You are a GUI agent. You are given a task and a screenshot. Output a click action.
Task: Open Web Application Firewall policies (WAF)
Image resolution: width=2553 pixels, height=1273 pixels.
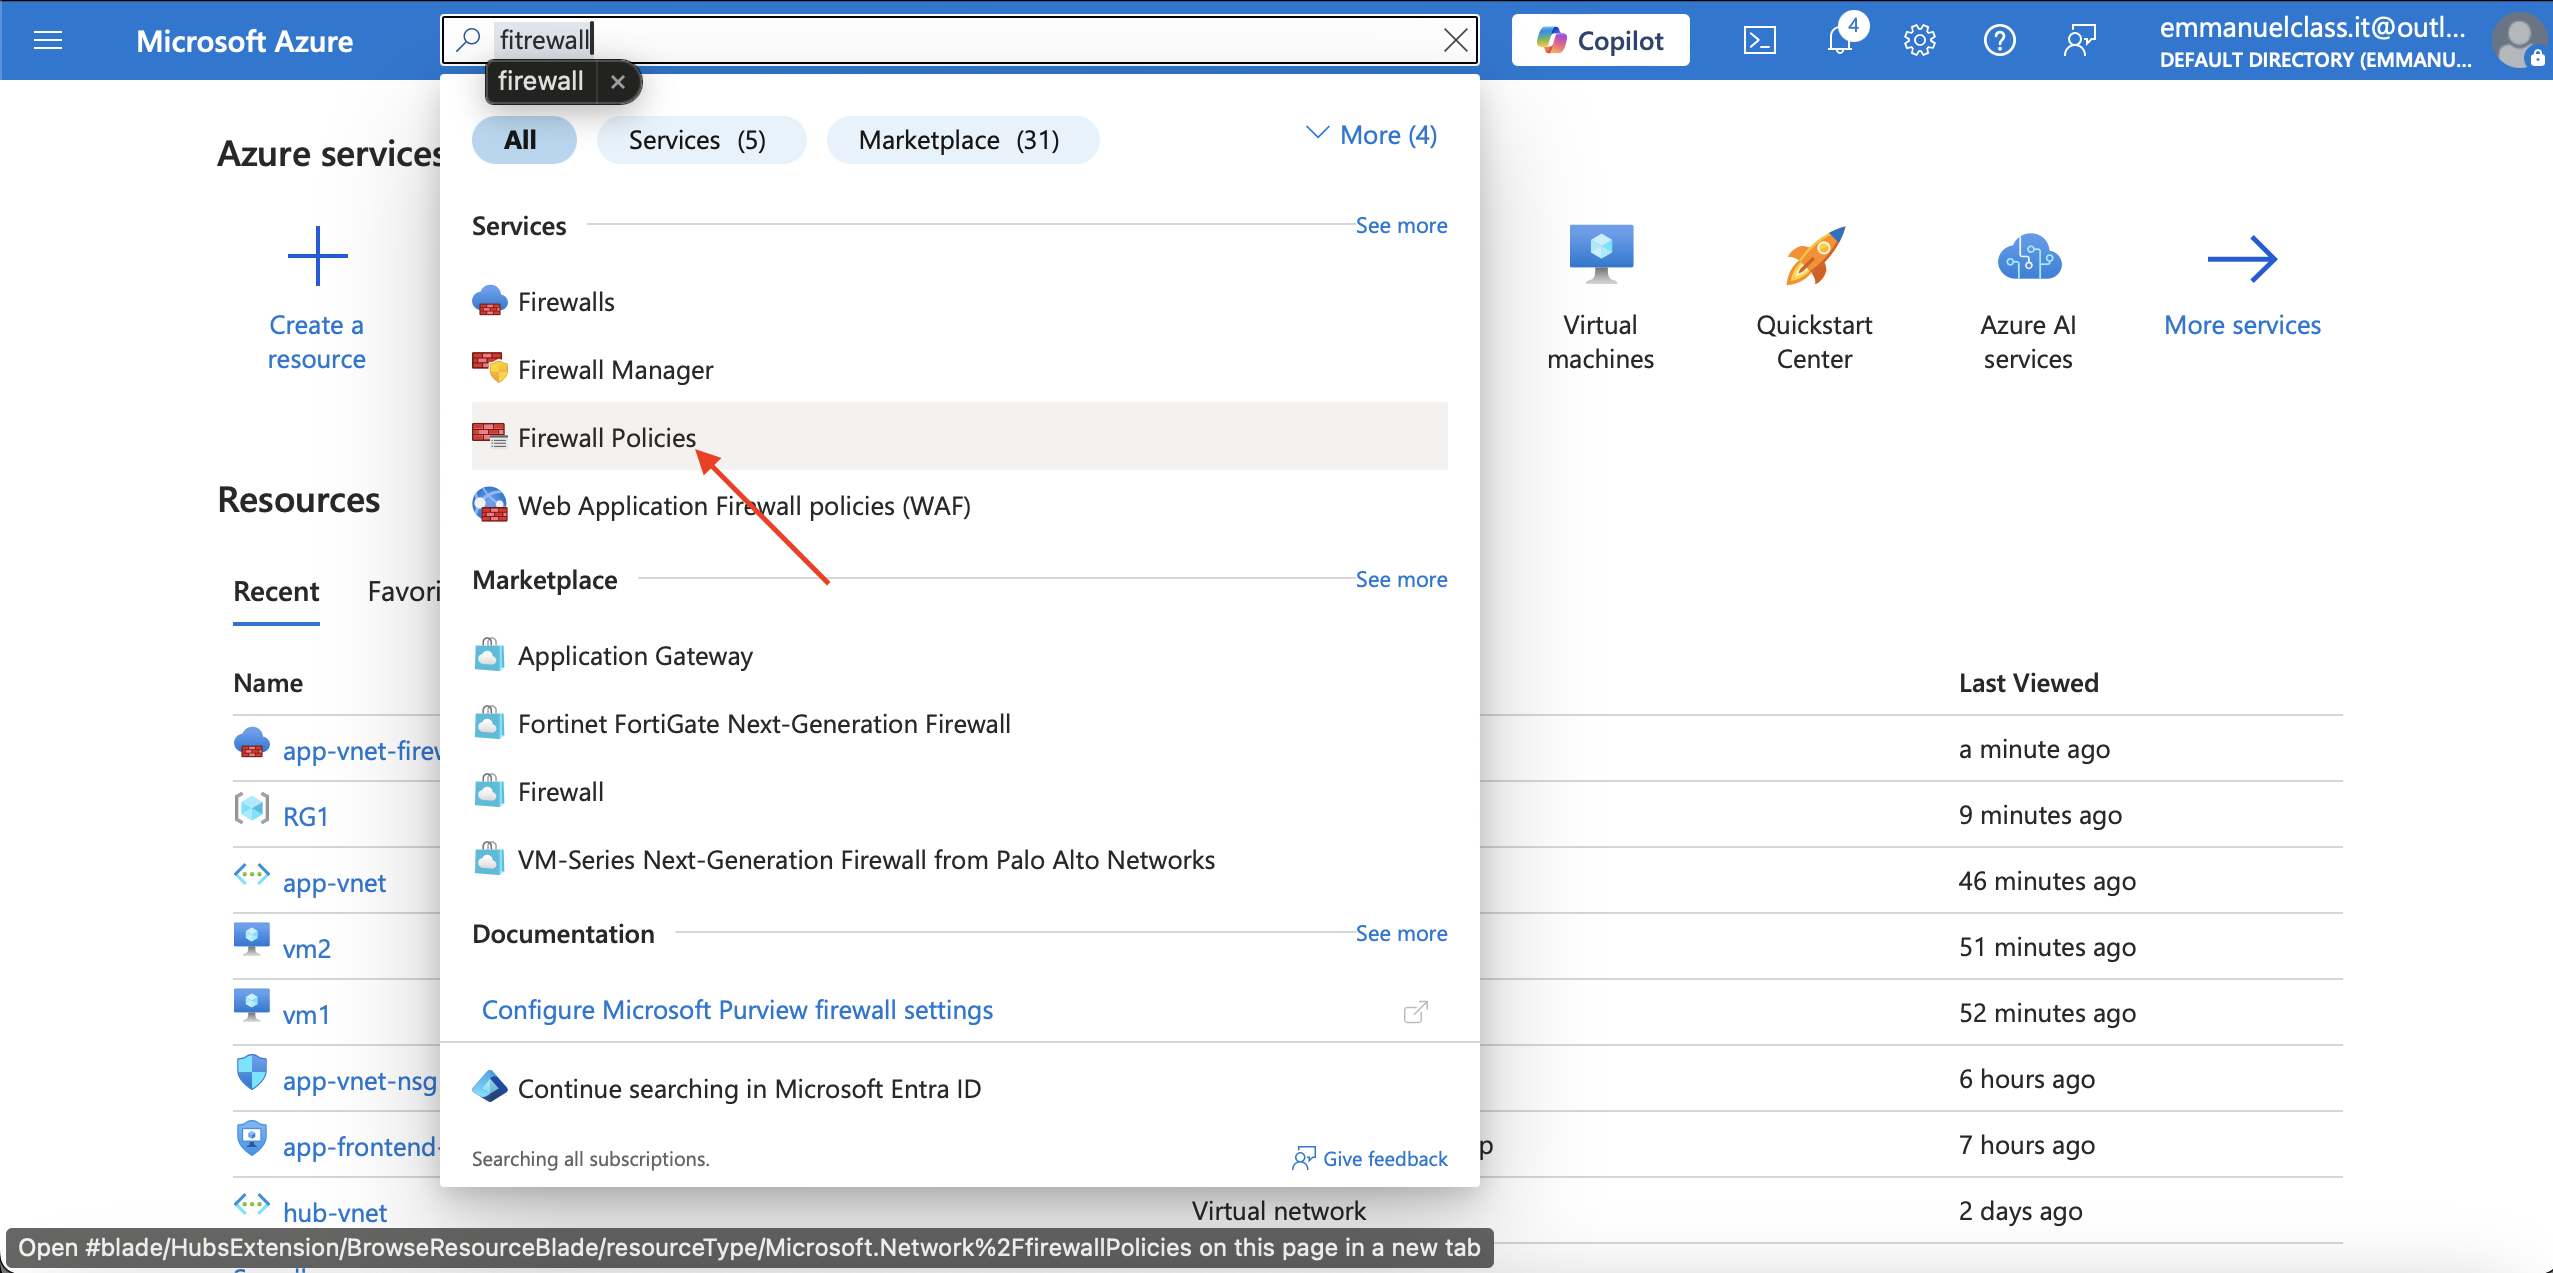click(x=959, y=505)
